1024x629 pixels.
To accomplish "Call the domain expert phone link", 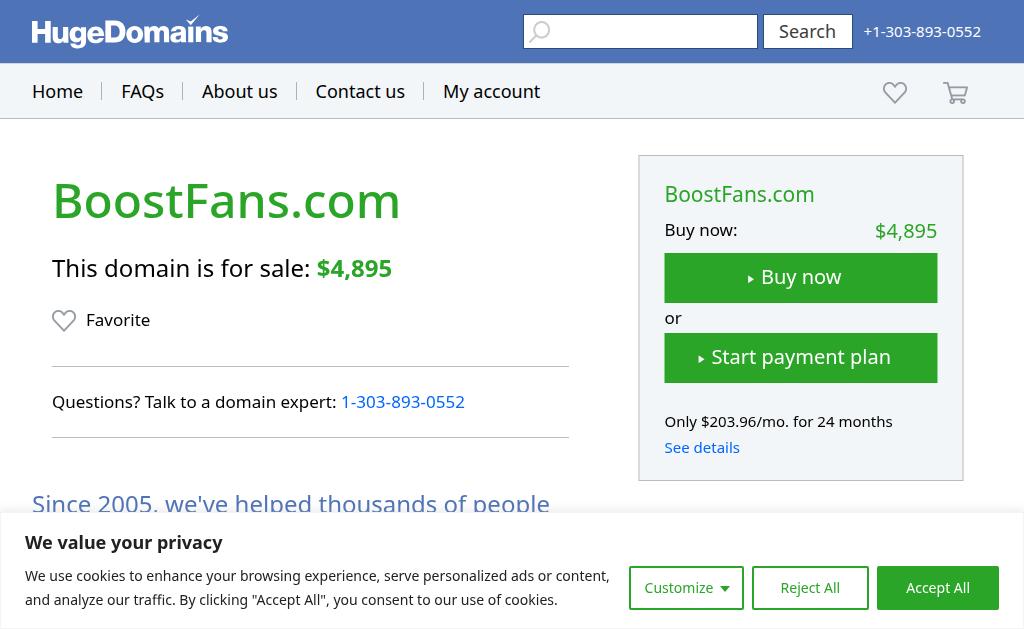I will (403, 402).
